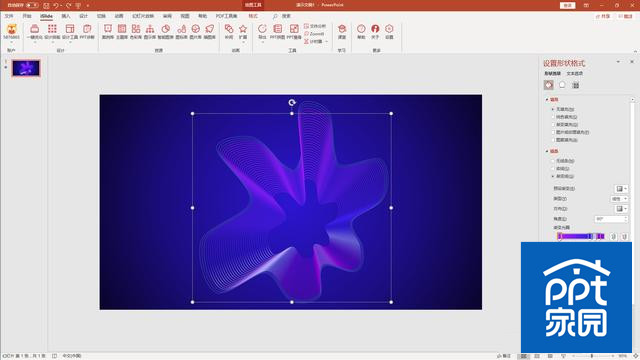Screen dimensions: 640x360
Task: Open the iSlide settings hexagon icon
Action: pyautogui.click(x=389, y=29)
